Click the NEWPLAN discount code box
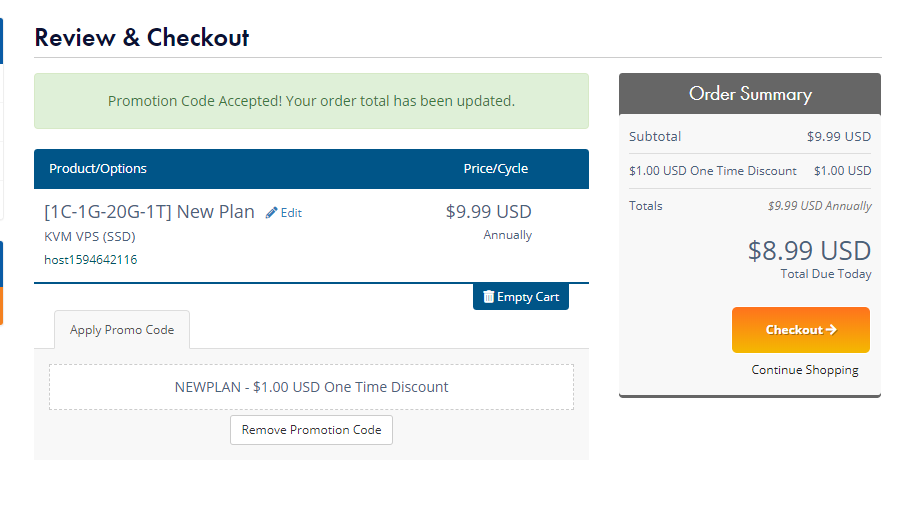The height and width of the screenshot is (528, 923). click(x=311, y=387)
